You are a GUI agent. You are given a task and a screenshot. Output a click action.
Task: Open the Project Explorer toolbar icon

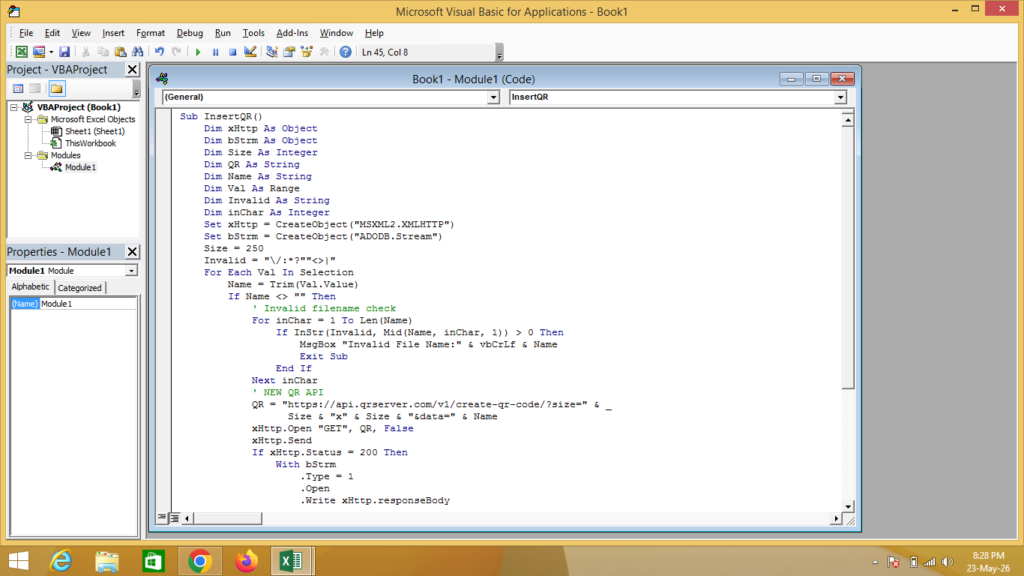click(272, 52)
